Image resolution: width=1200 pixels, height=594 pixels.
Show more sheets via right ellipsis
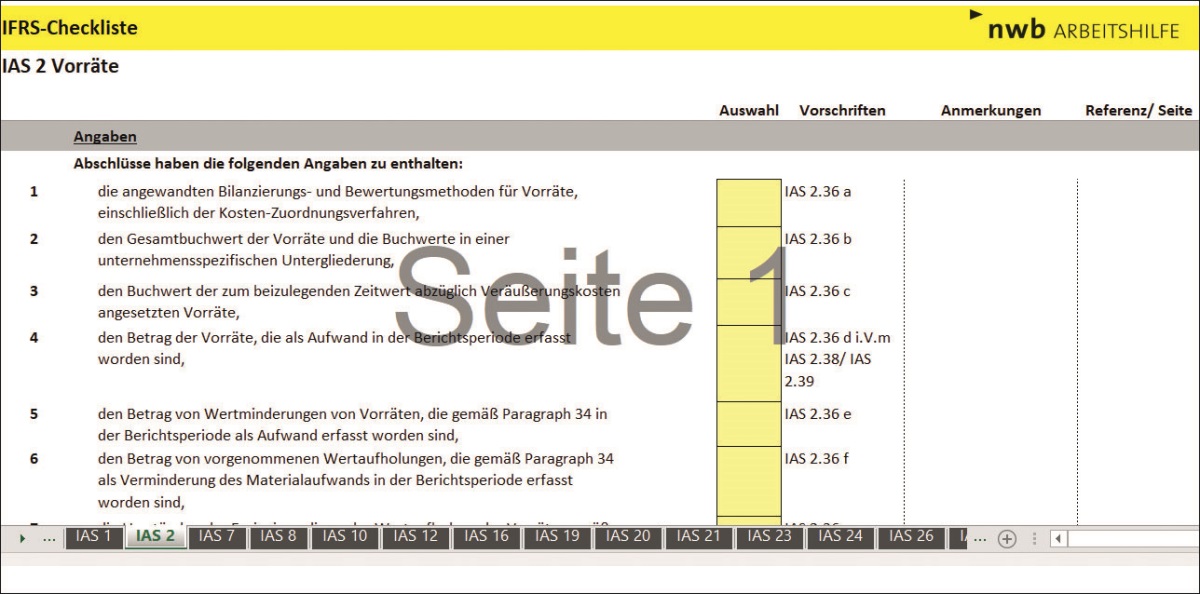point(978,538)
